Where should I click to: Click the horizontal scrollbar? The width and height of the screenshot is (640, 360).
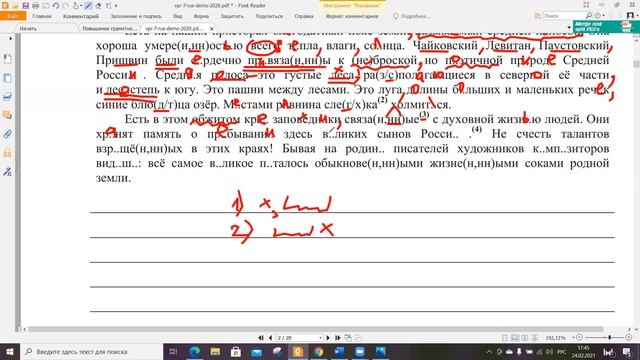pyautogui.click(x=315, y=329)
